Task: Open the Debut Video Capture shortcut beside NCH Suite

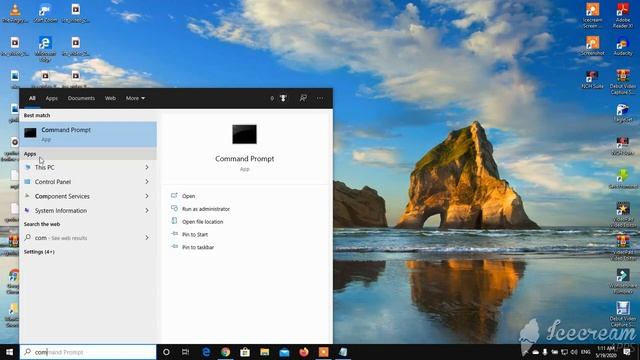Action: click(623, 82)
